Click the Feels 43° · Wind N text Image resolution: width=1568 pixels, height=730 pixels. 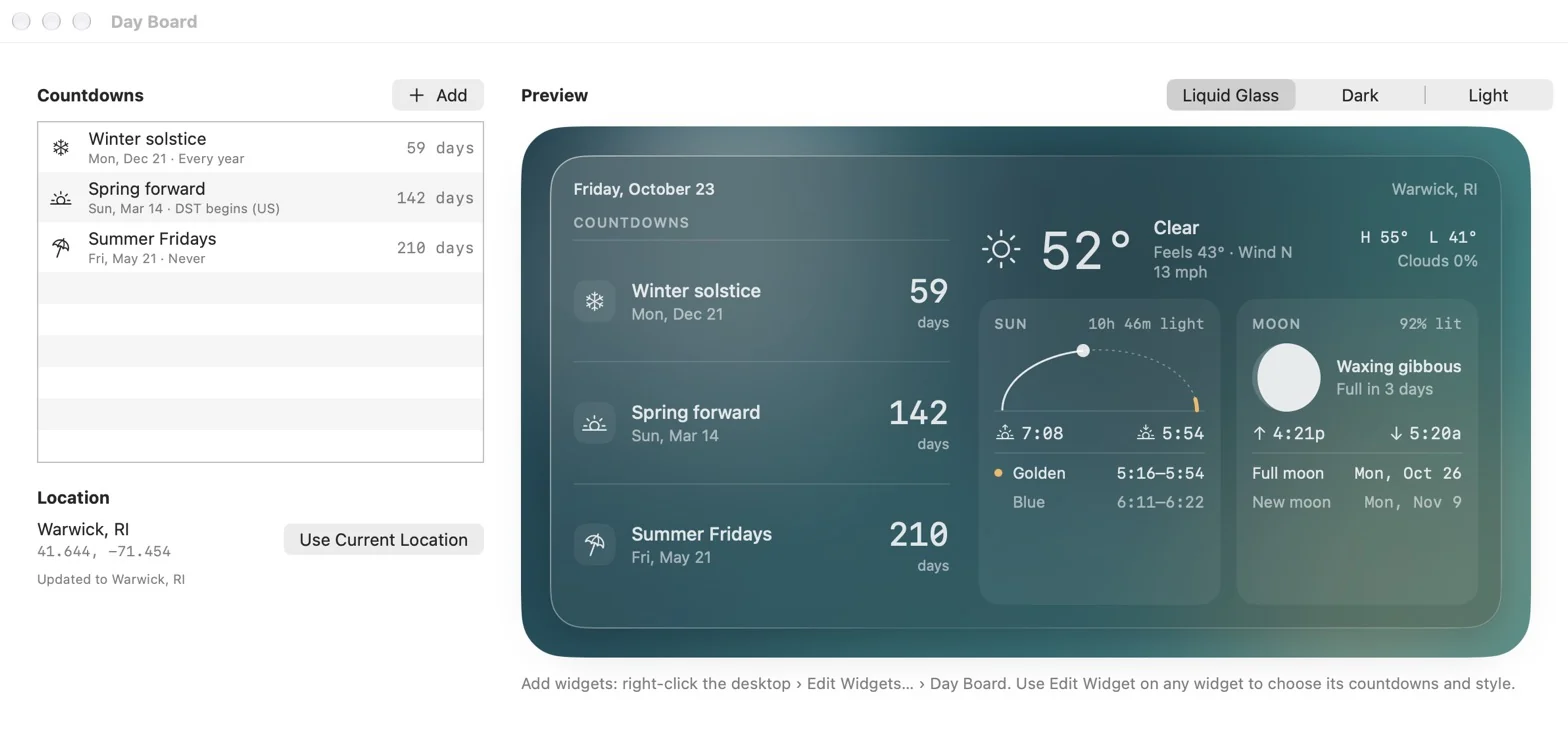click(1222, 252)
